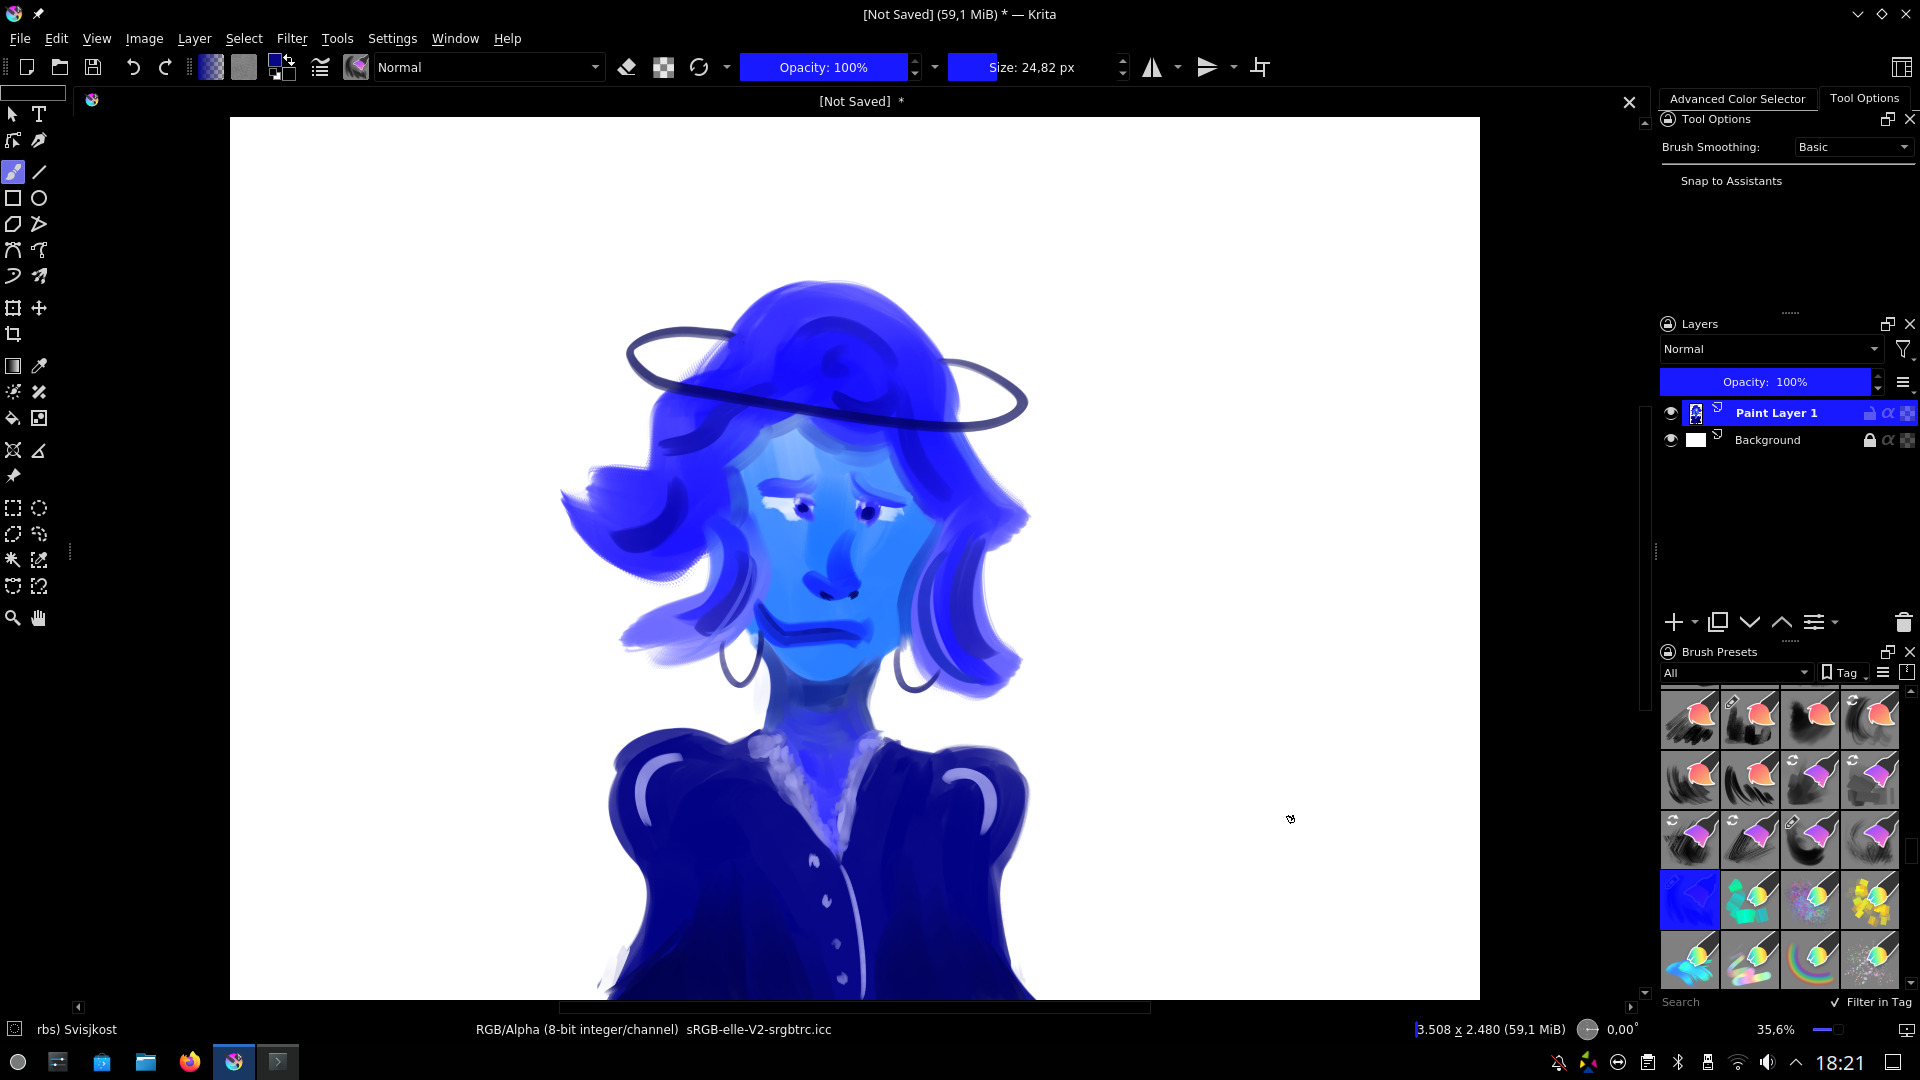Toggle eraser mode in toolbar
This screenshot has width=1920, height=1080.
click(x=627, y=67)
